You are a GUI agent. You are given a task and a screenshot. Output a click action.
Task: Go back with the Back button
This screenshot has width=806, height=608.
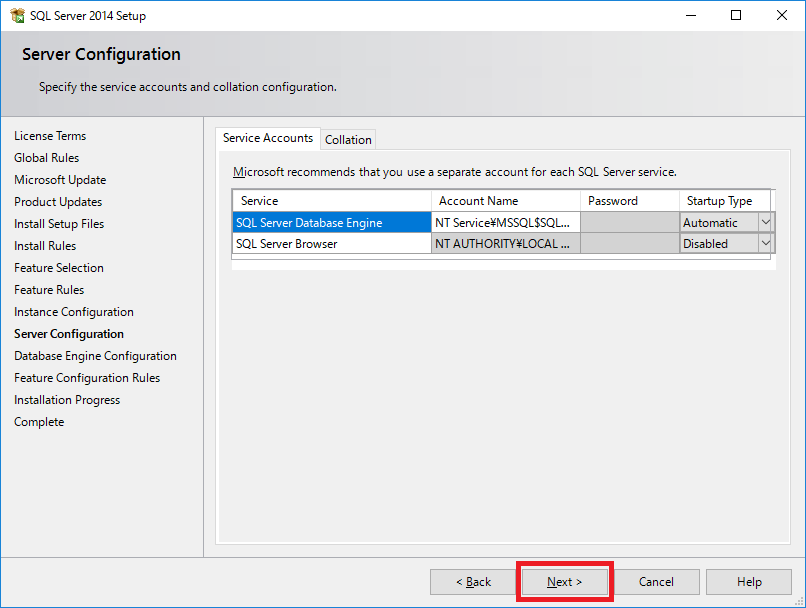473,582
